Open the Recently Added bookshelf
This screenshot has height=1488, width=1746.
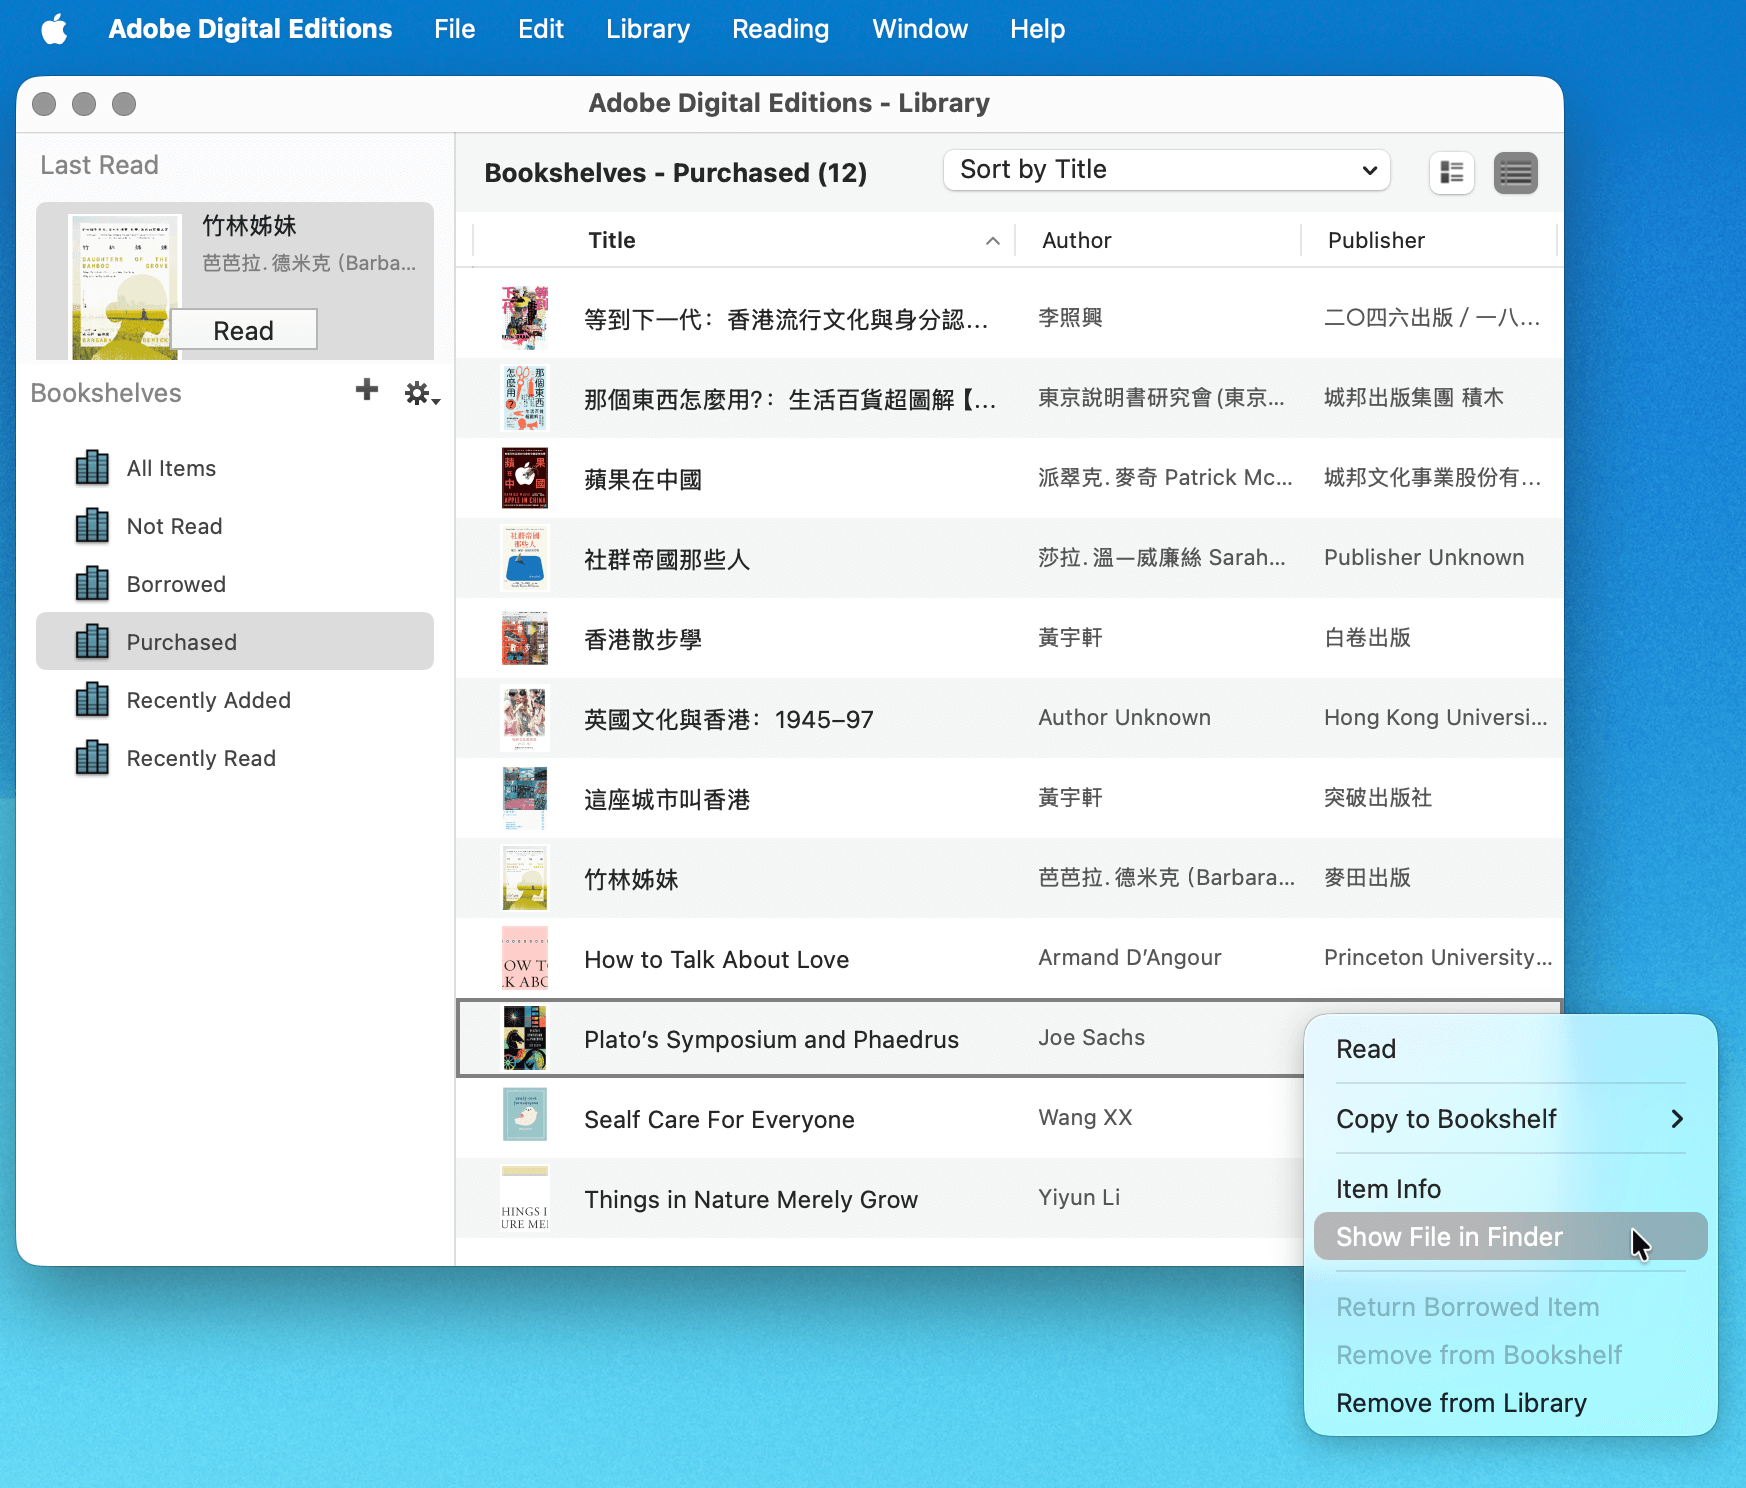pos(208,700)
